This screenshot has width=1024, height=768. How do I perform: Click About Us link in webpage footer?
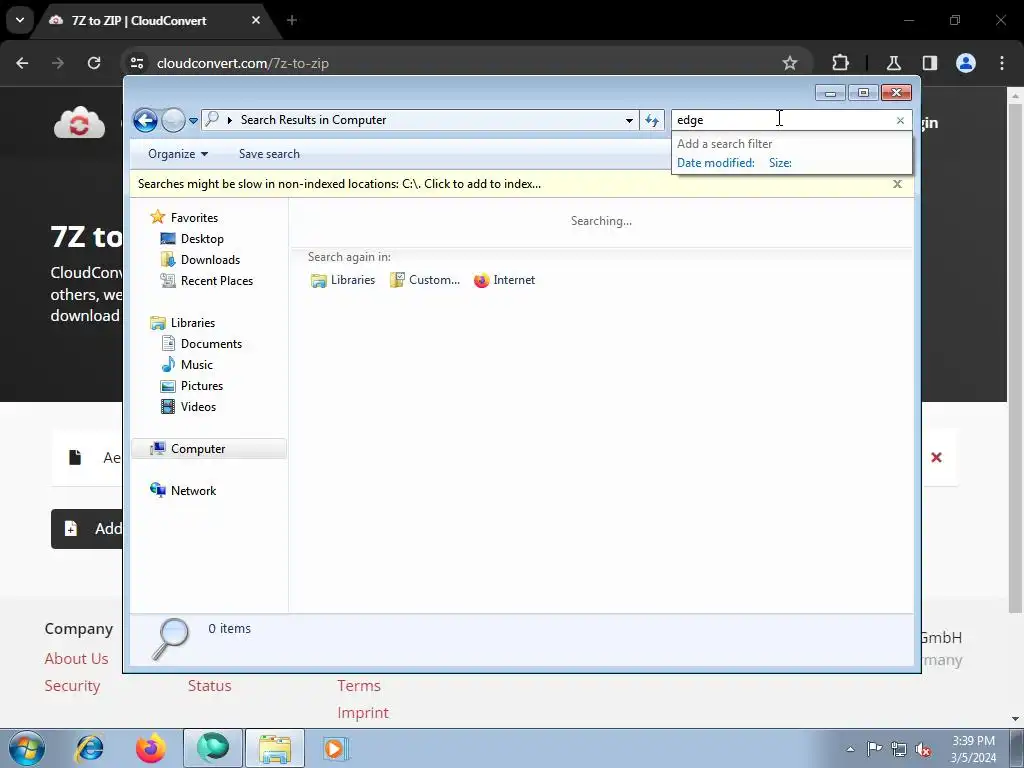click(x=76, y=659)
